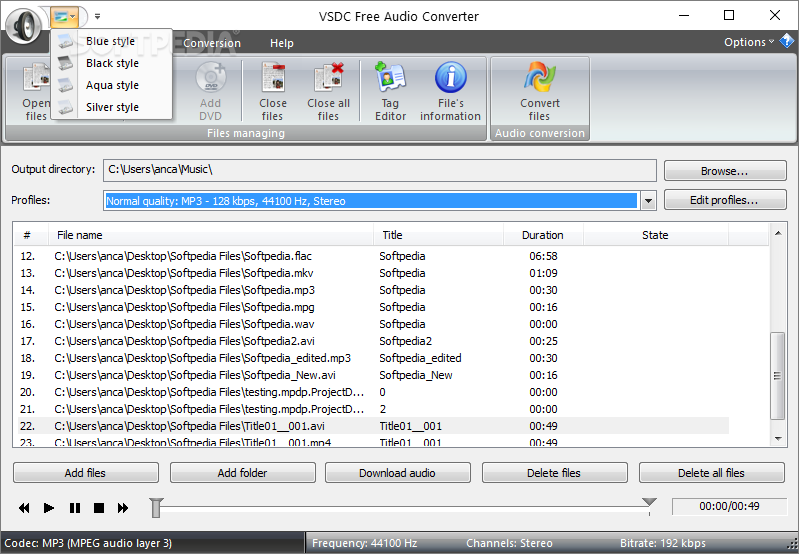
Task: Click the file list scroll down arrow
Action: point(778,438)
